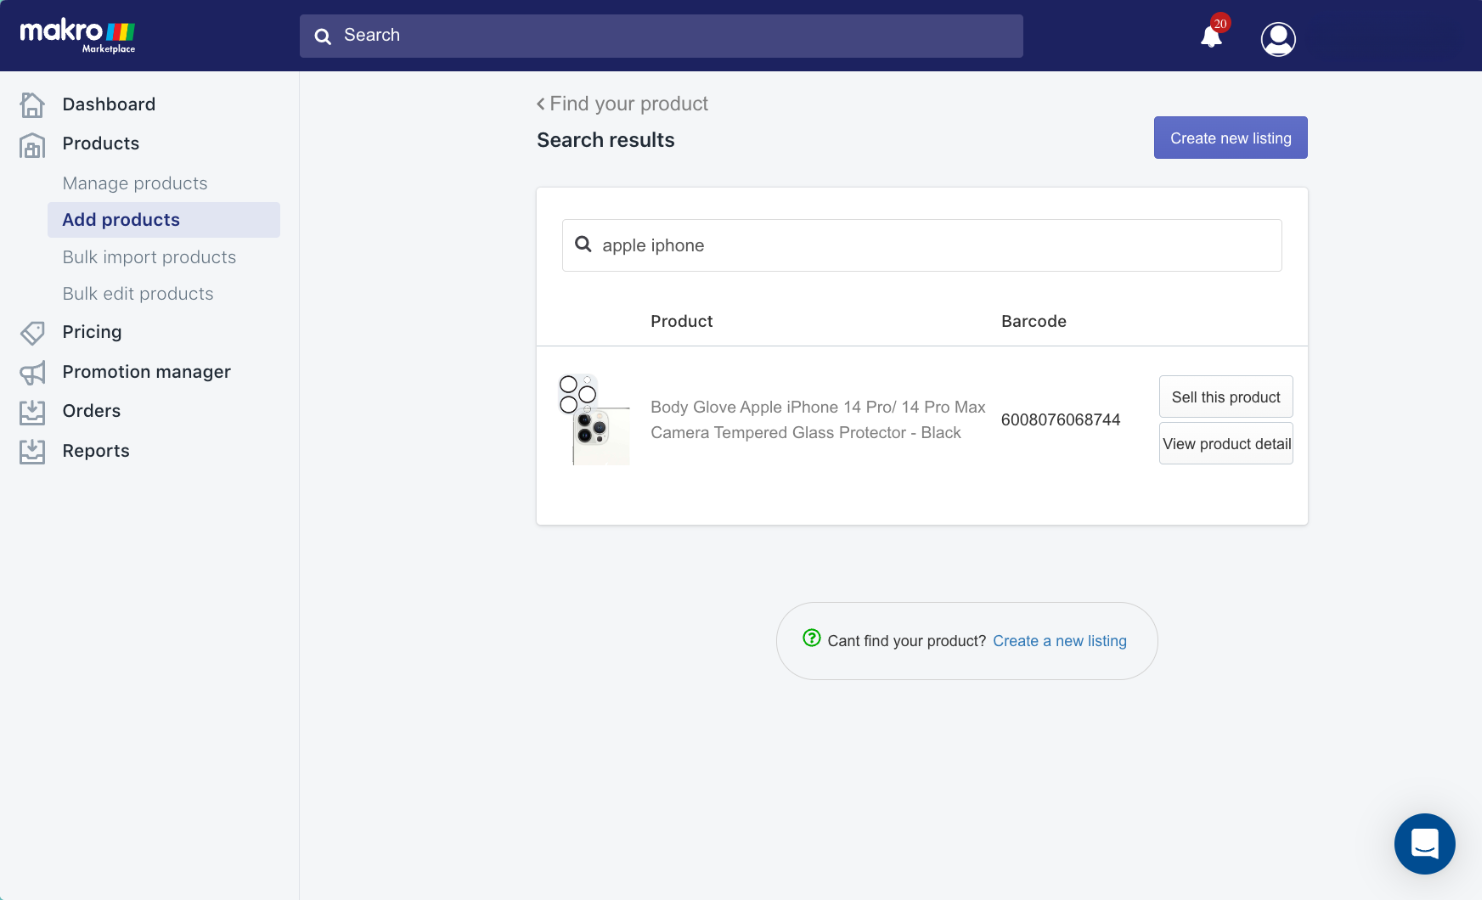
Task: Click the green help question icon
Action: pyautogui.click(x=812, y=638)
